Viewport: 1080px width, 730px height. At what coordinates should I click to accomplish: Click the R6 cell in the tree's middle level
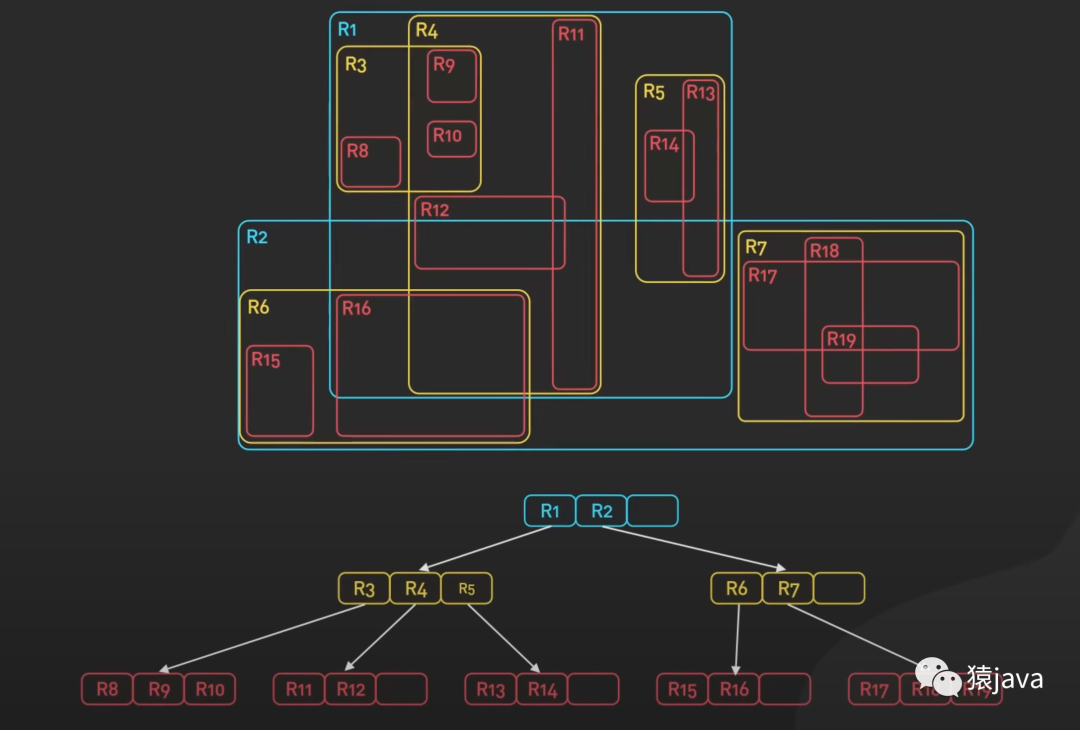(736, 589)
